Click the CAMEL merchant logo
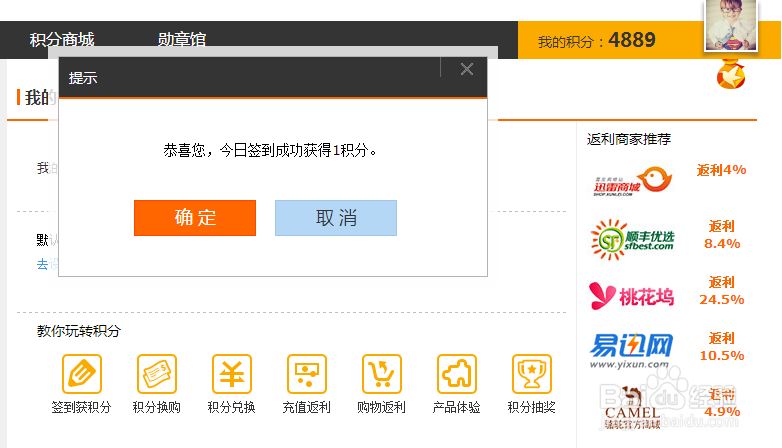 tap(631, 407)
